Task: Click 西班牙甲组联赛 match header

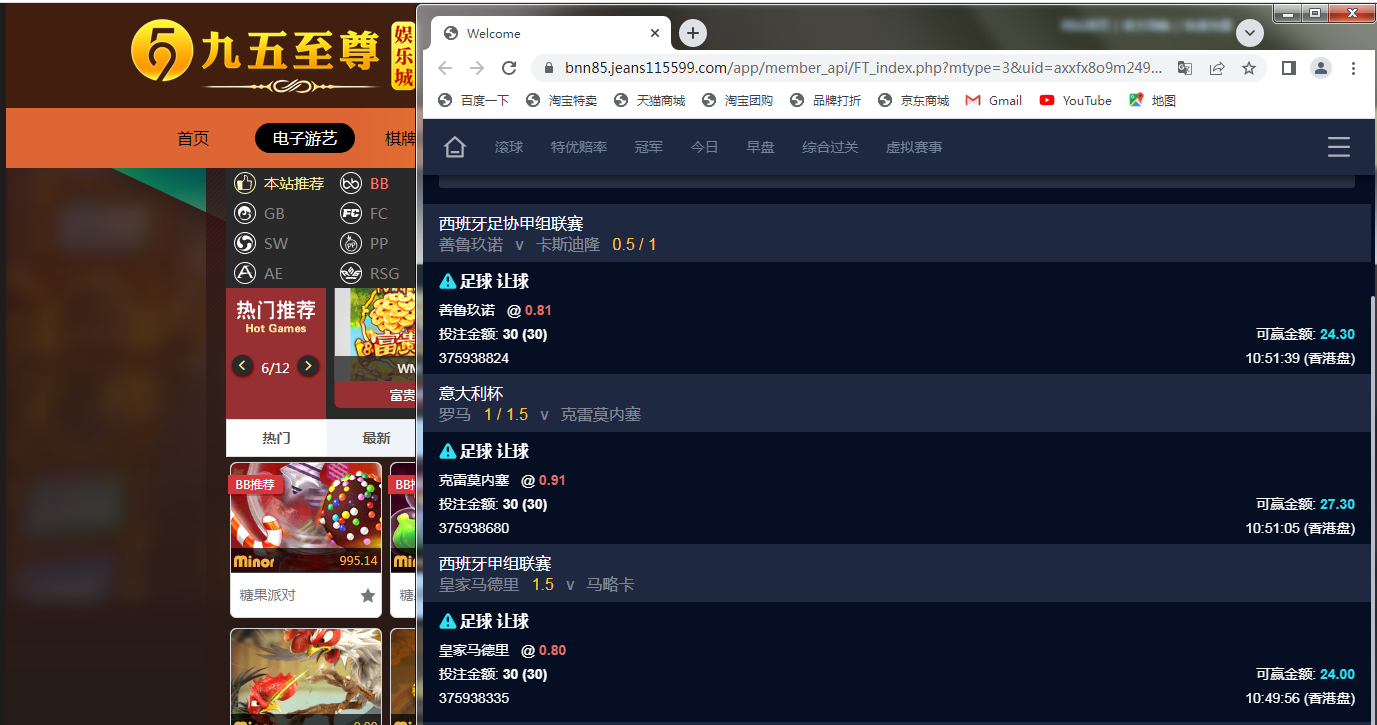Action: tap(897, 573)
